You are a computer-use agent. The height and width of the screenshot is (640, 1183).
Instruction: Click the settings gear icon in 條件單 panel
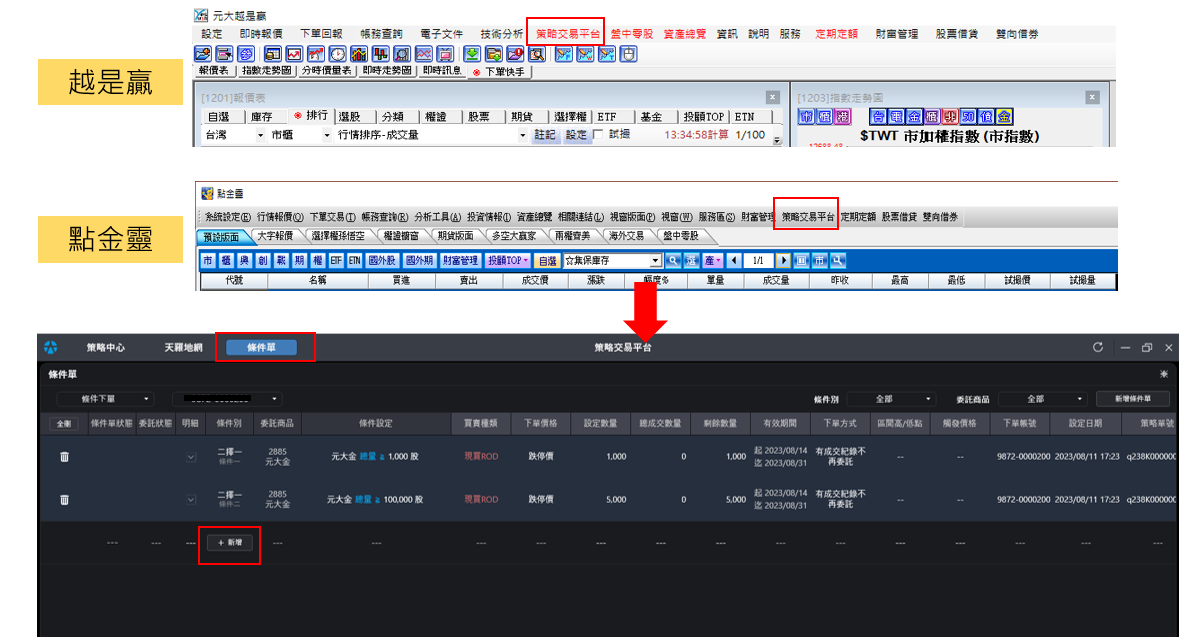point(1163,373)
